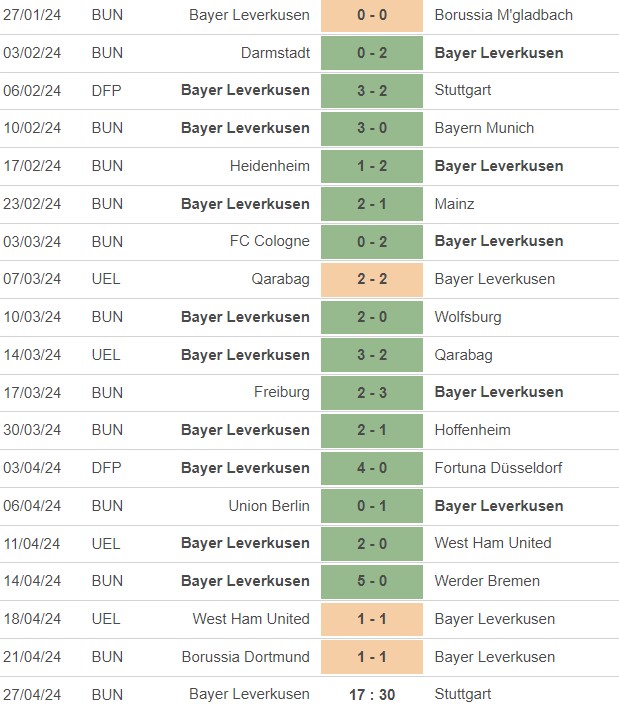Image resolution: width=619 pixels, height=709 pixels.
Task: Open the Werder Bremen team link
Action: pyautogui.click(x=487, y=581)
